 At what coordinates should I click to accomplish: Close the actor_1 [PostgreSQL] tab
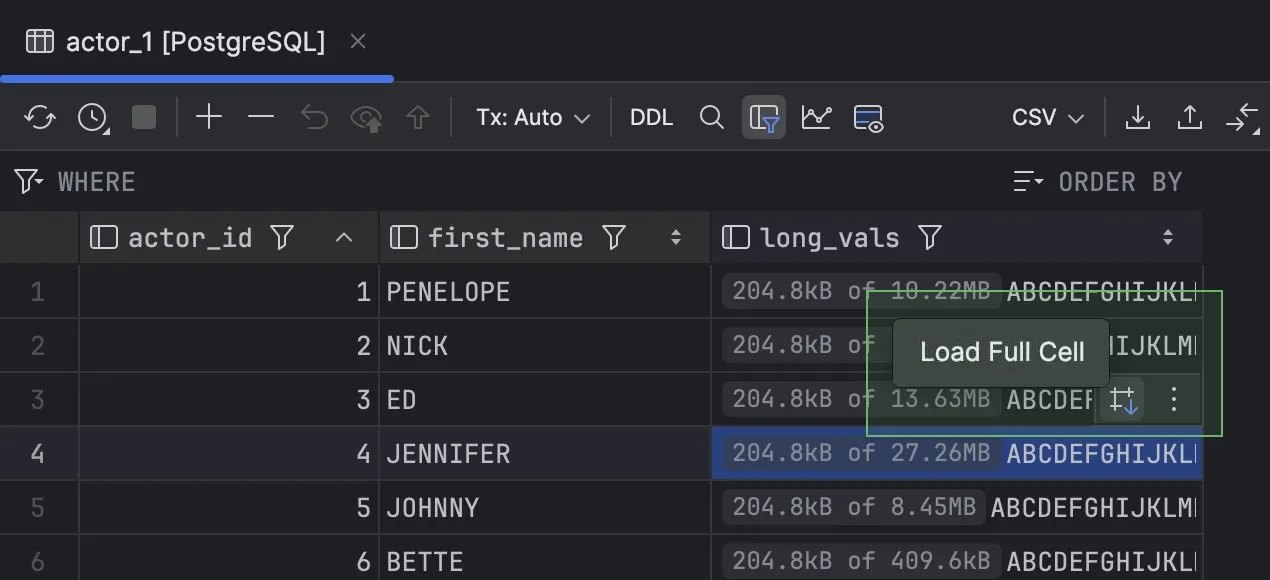tap(358, 42)
